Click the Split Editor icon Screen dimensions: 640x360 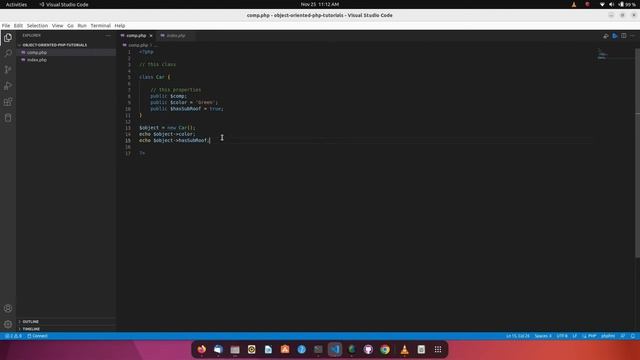[x=624, y=36]
